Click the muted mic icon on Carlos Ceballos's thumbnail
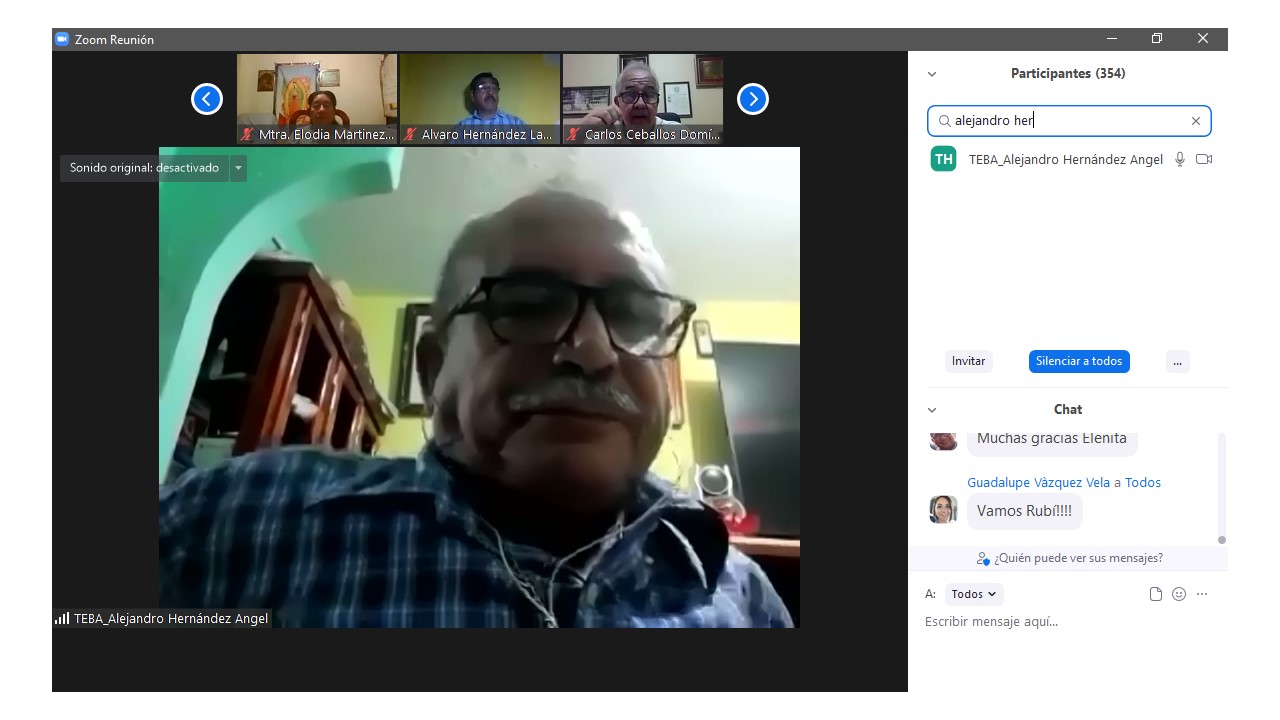This screenshot has width=1280, height=720. 573,134
